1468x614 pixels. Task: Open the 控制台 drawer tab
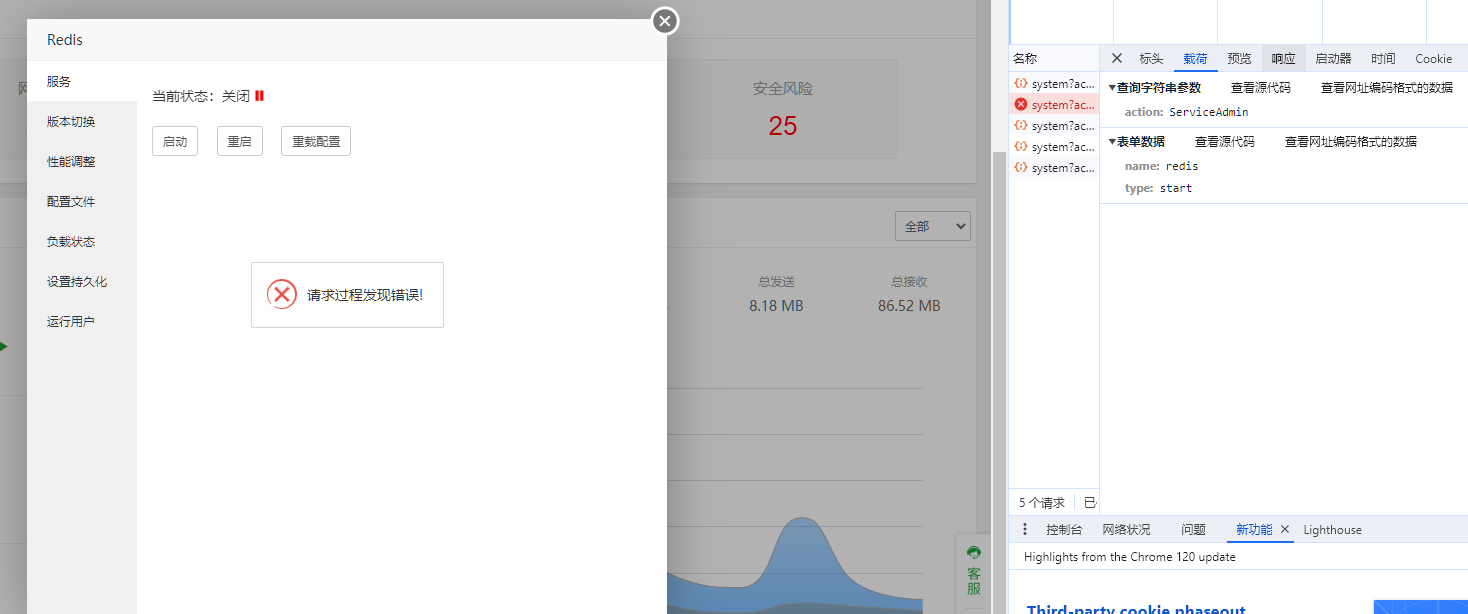coord(1064,530)
